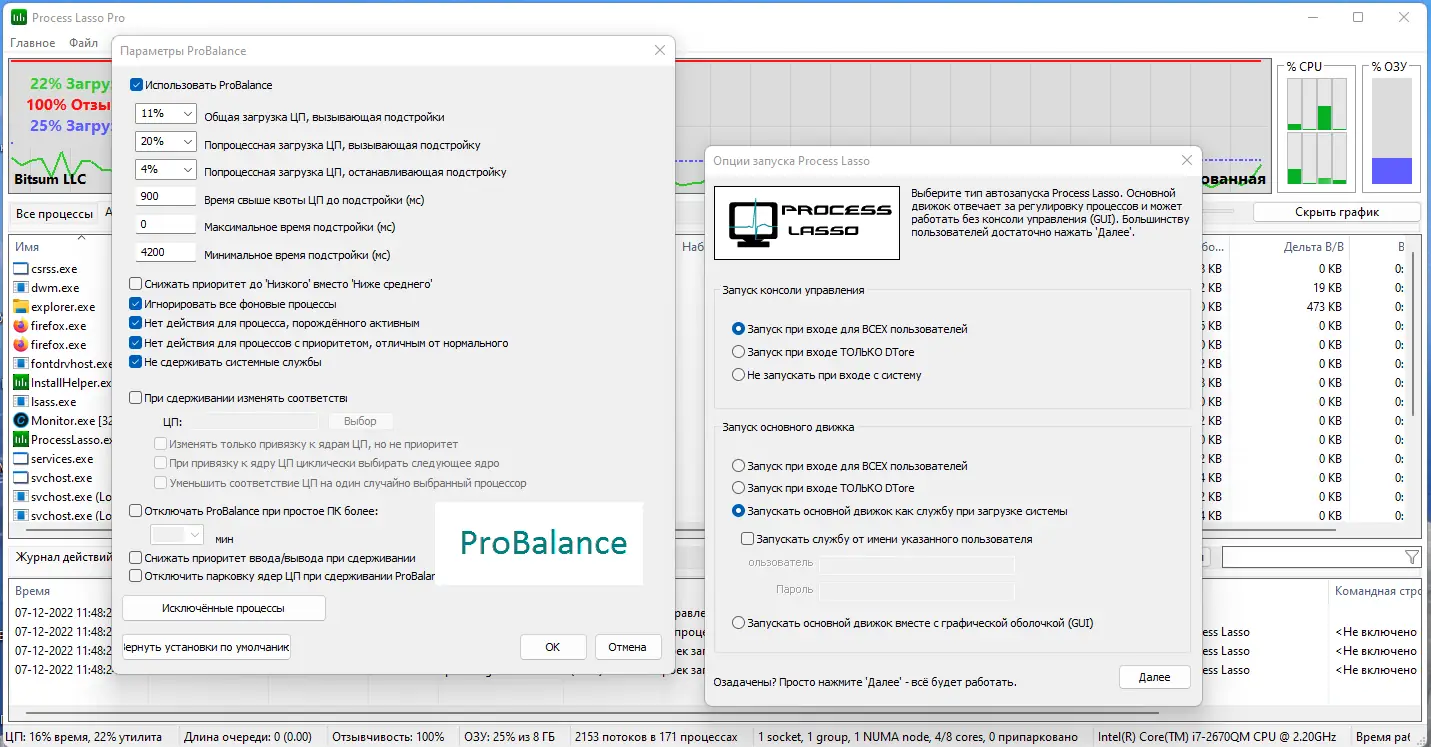Screen dimensions: 1431x747
Task: Select Запуск при входе ТОЛЬКО DTore for console
Action: click(x=738, y=352)
